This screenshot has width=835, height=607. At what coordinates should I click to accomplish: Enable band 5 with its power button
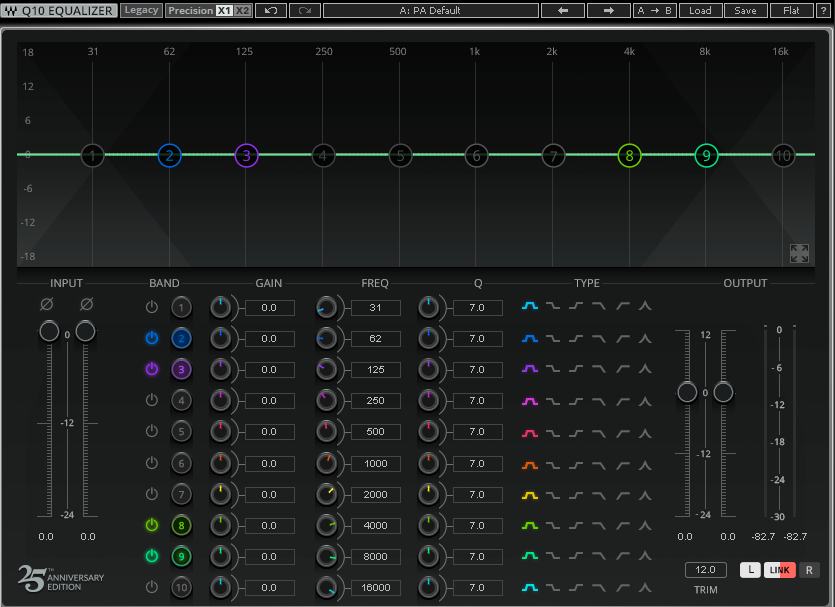tap(151, 431)
